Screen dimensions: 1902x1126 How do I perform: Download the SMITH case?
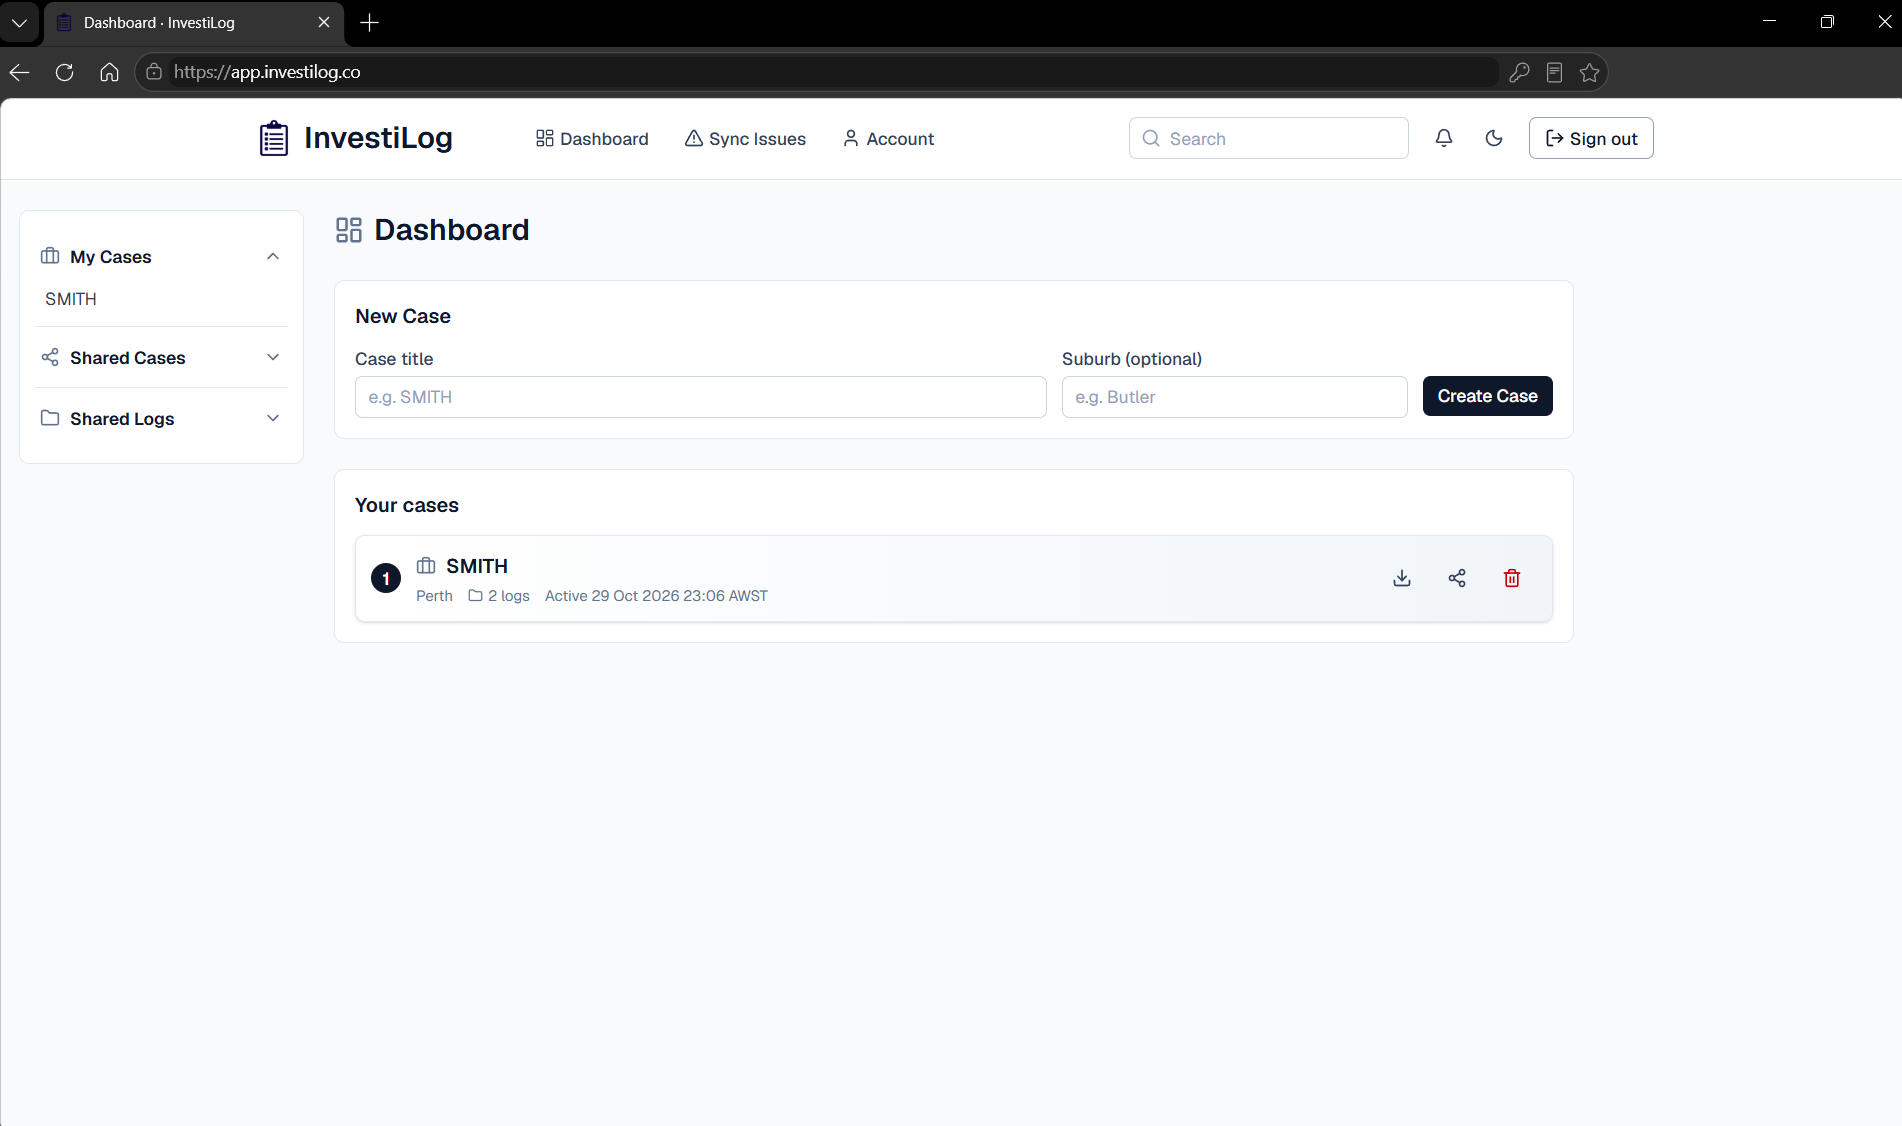tap(1402, 578)
